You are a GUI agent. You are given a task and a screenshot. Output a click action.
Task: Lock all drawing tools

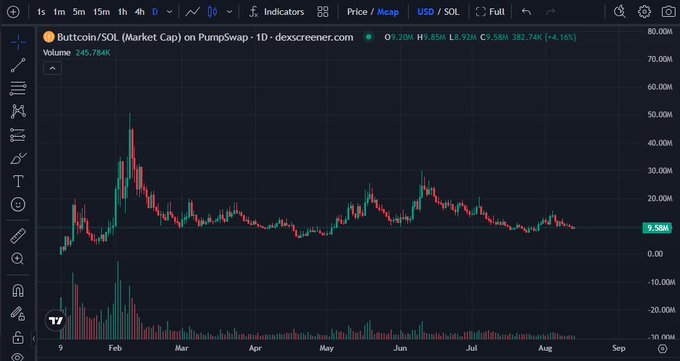[18, 337]
